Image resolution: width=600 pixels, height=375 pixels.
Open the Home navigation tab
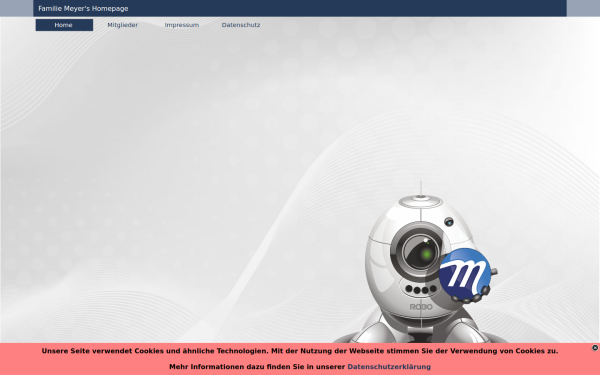[x=64, y=25]
